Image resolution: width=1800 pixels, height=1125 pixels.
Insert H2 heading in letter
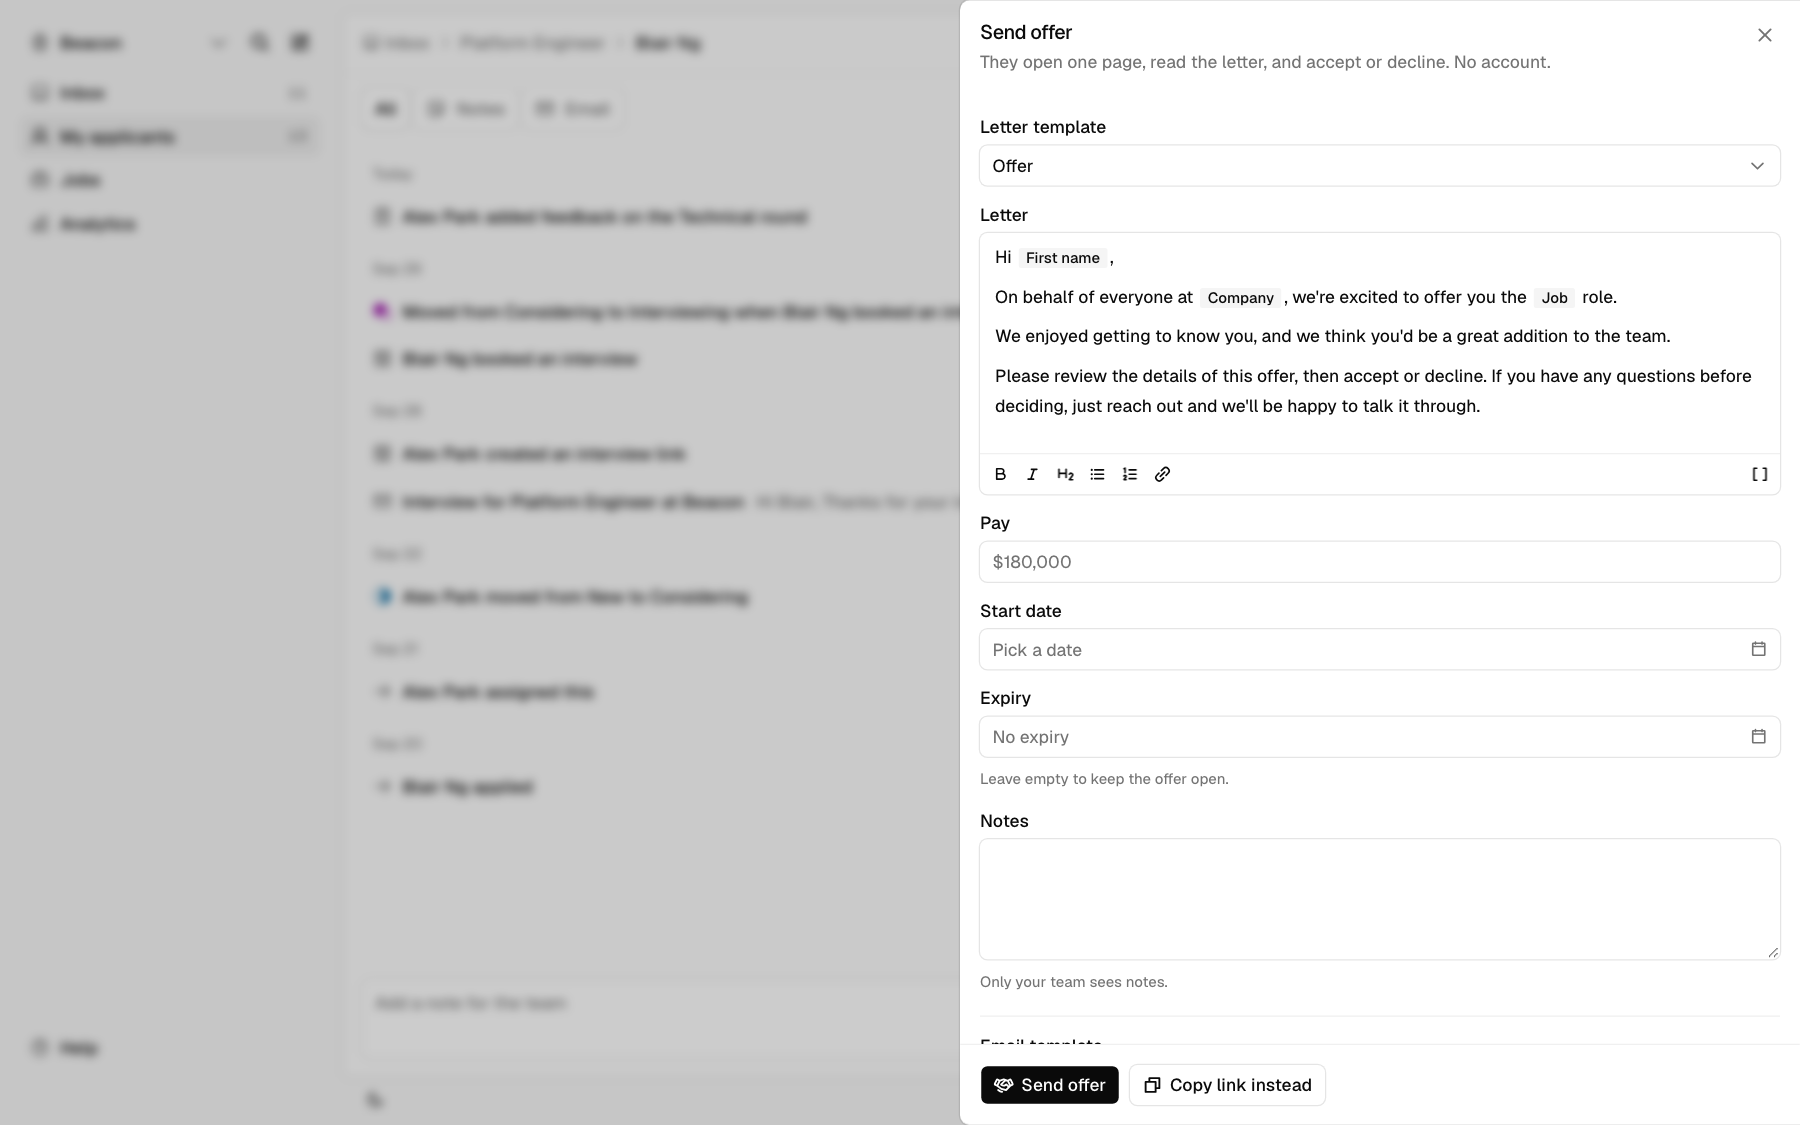pyautogui.click(x=1065, y=474)
